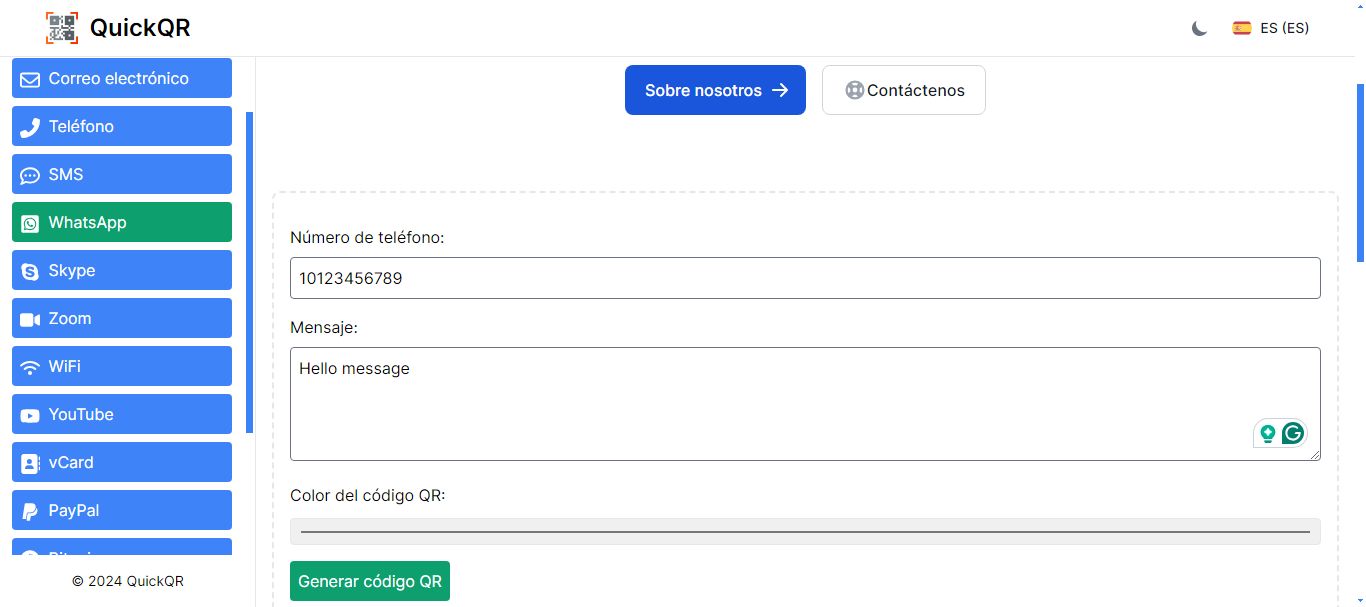Toggle dark mode moon icon
Screen dimensions: 1366x607
[1199, 28]
